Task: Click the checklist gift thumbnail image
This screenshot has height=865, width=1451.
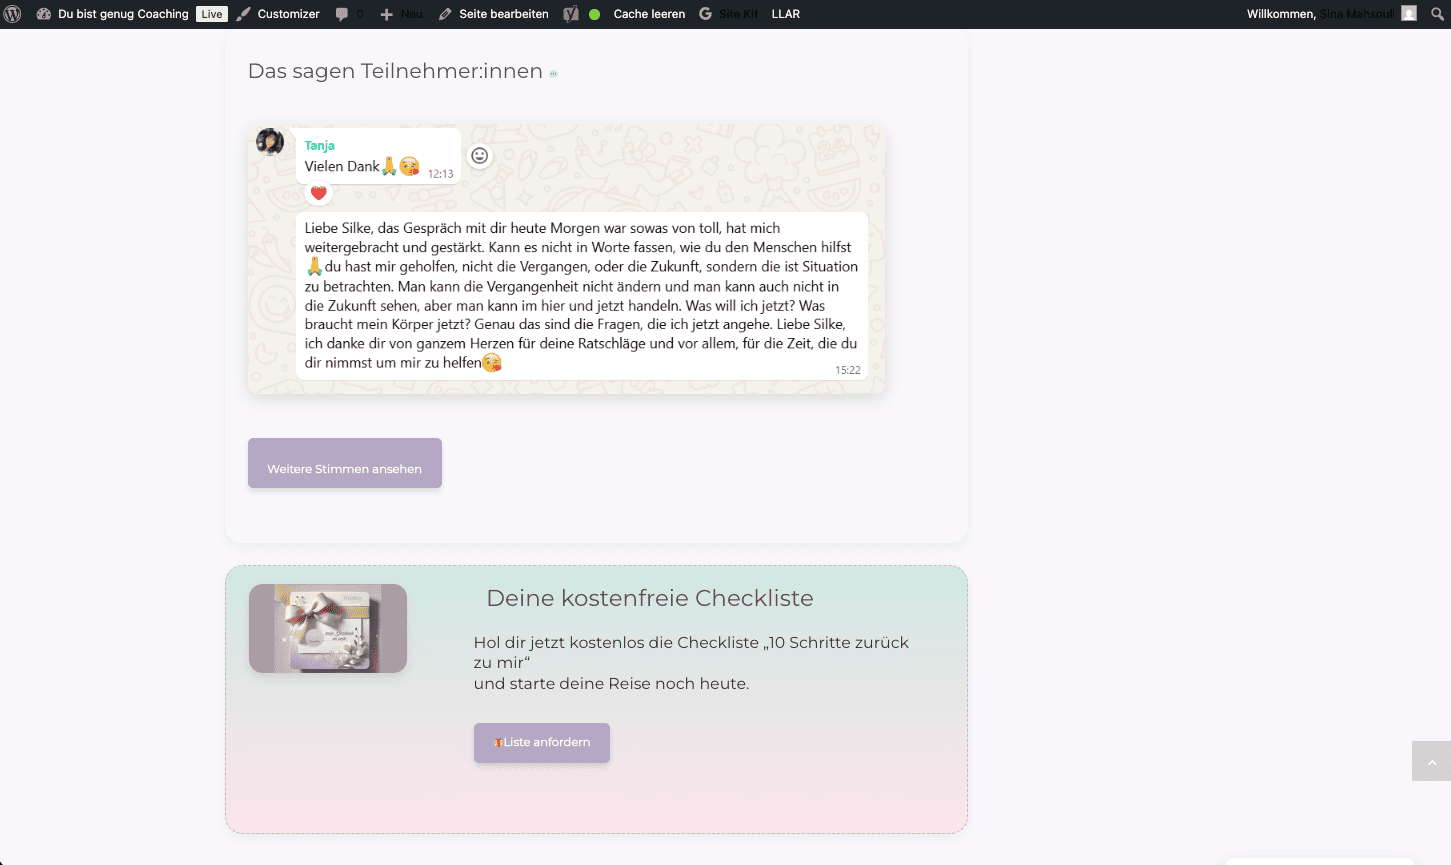Action: (328, 628)
